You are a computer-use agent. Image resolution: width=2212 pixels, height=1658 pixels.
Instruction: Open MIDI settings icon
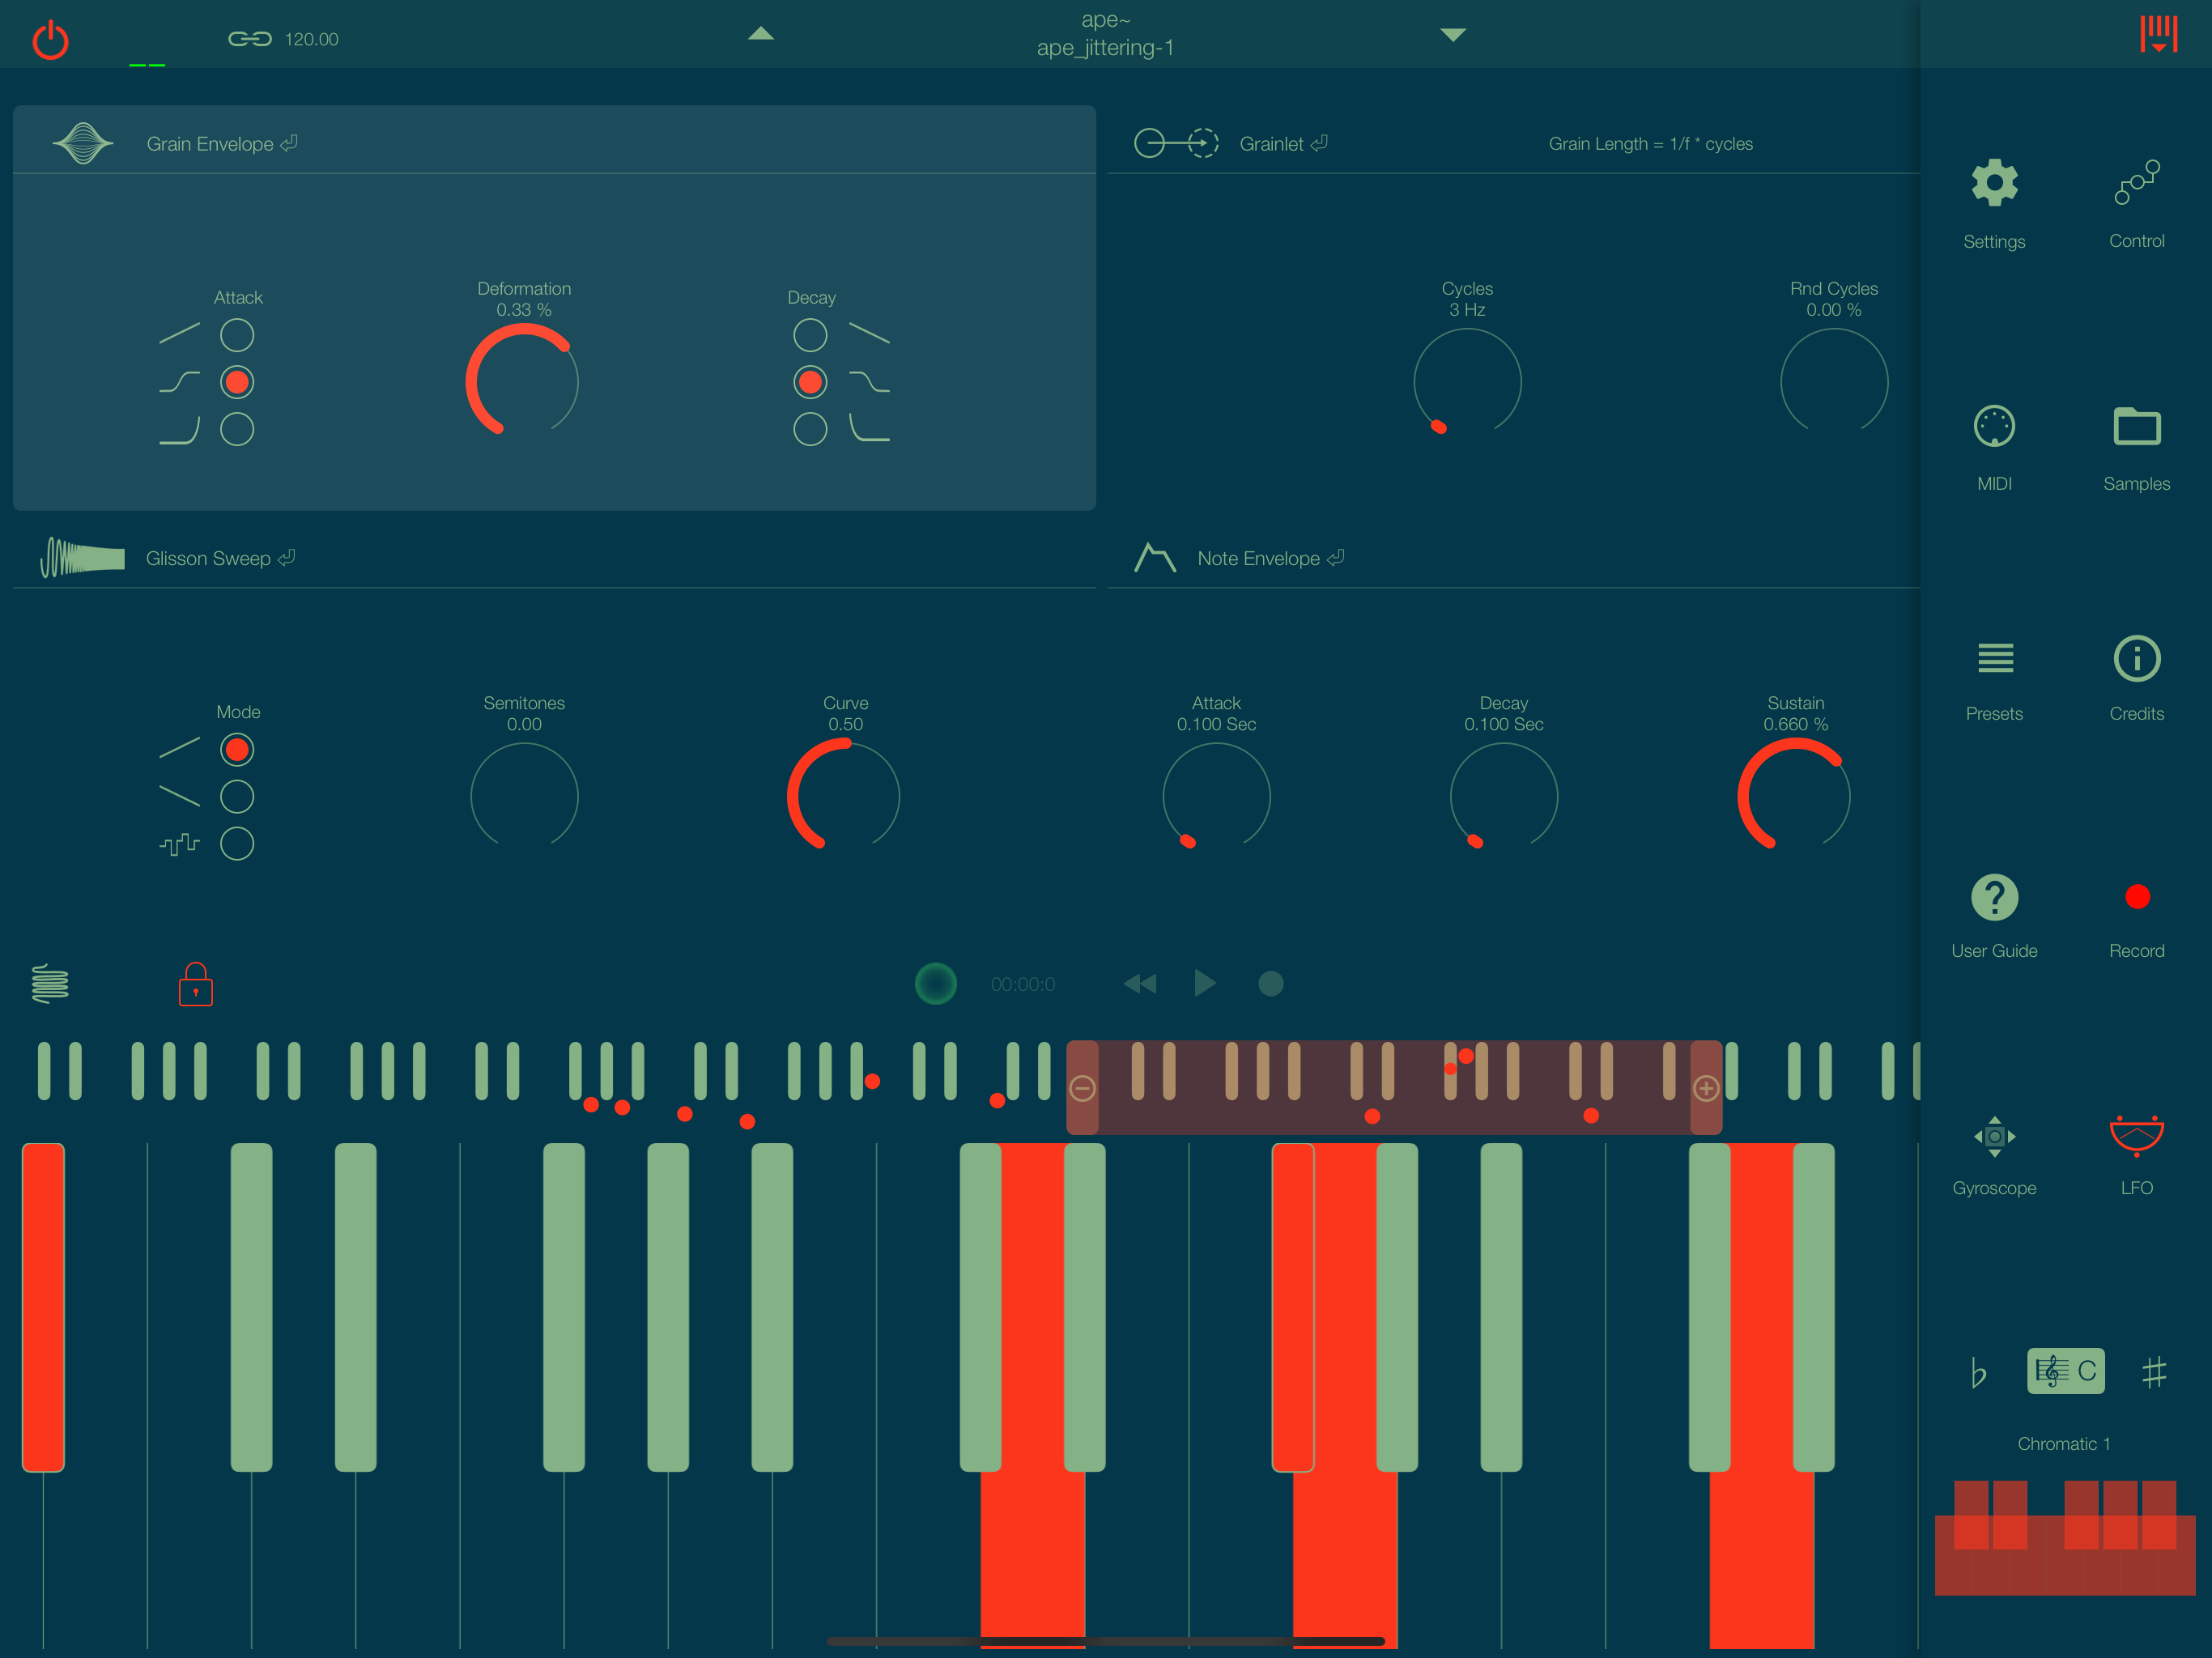coord(1994,426)
